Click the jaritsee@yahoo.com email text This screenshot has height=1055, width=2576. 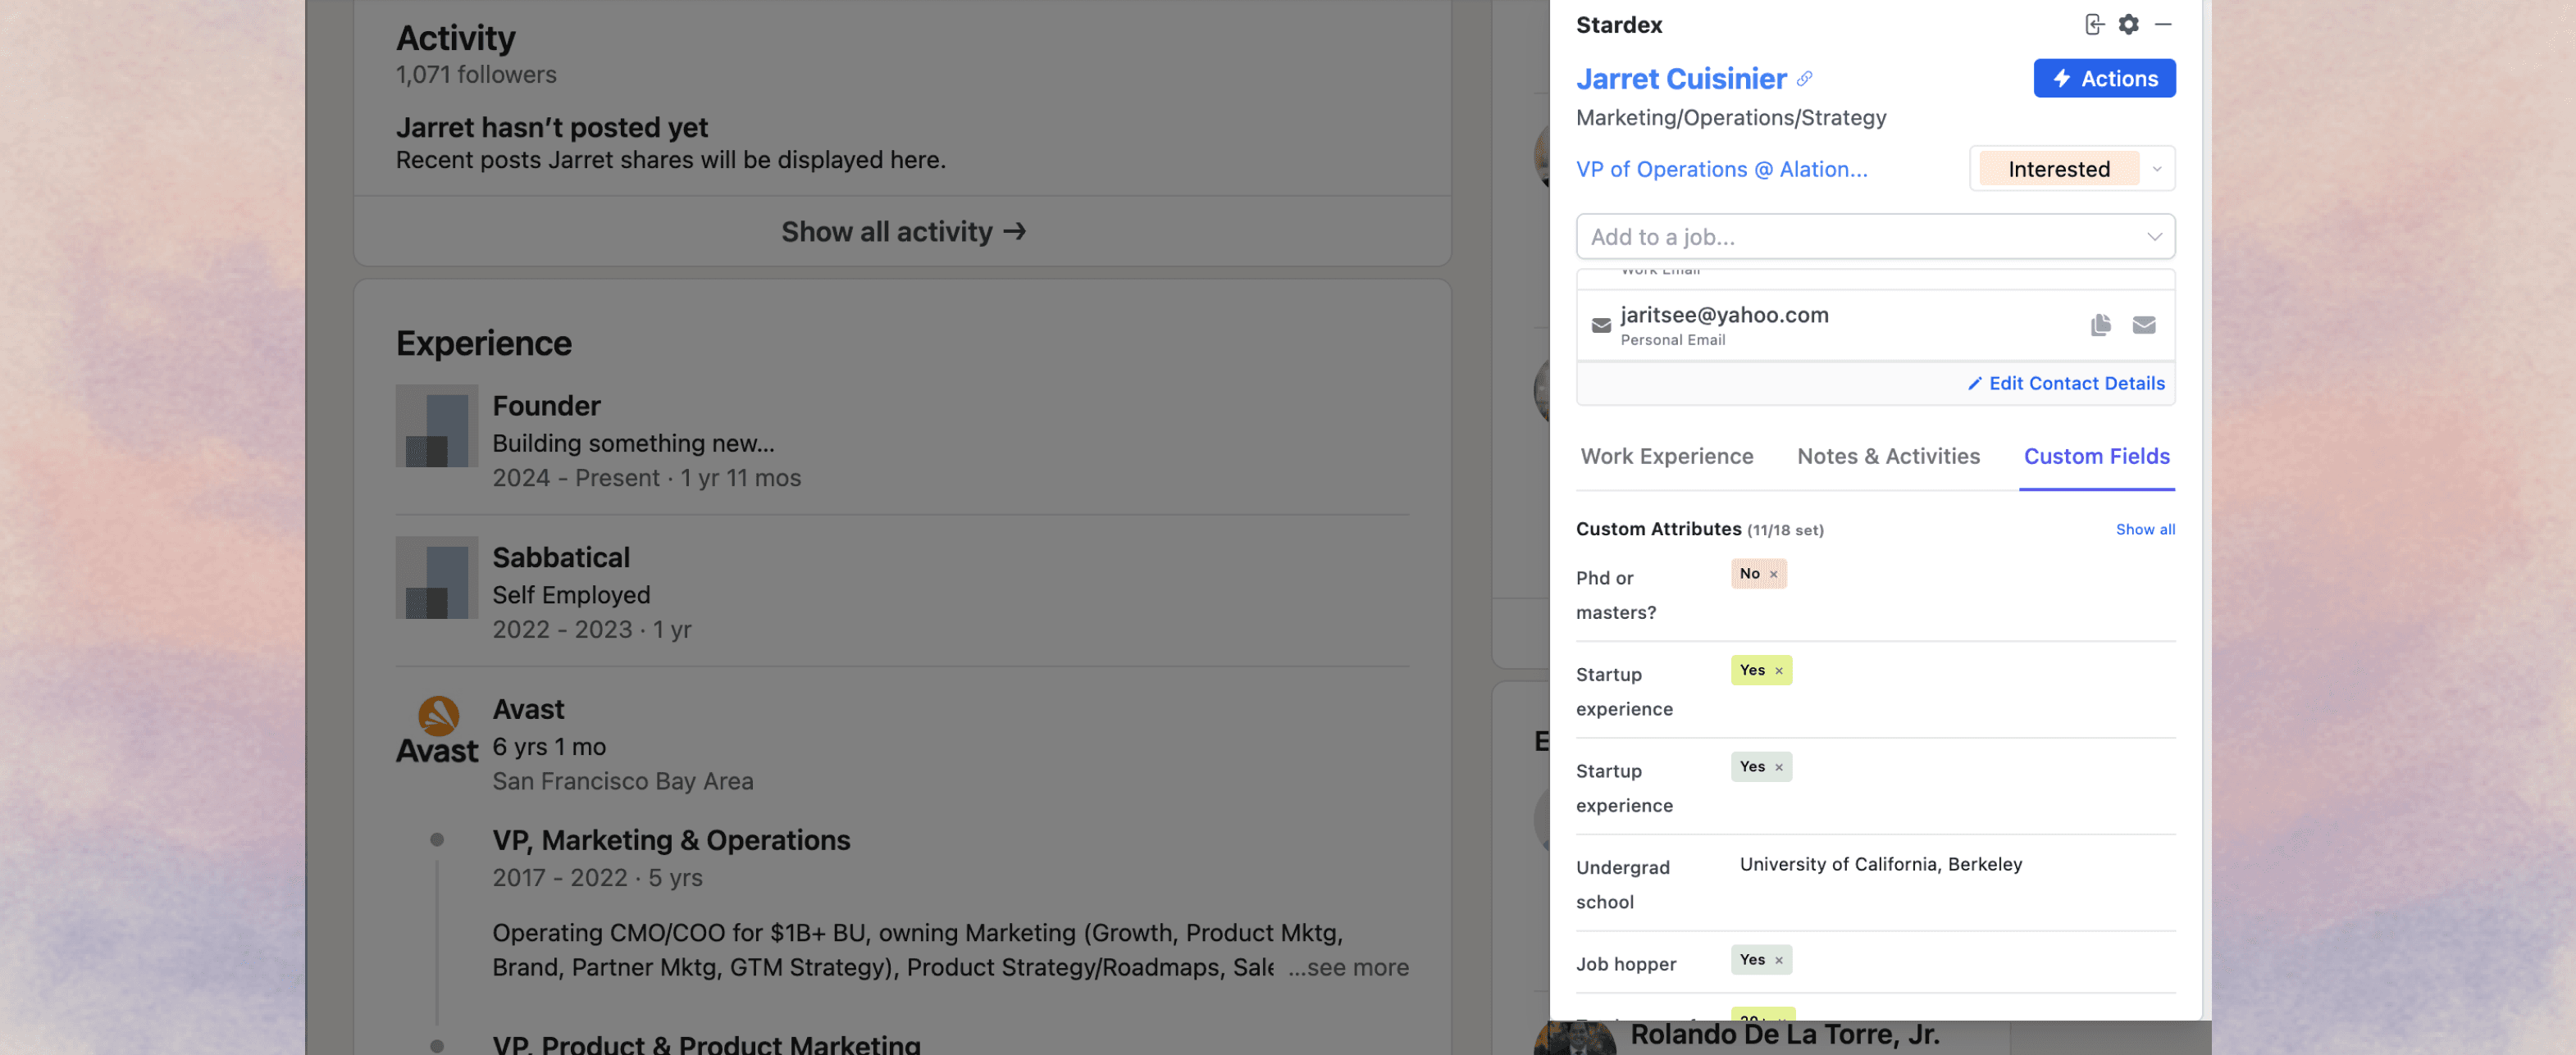coord(1724,314)
